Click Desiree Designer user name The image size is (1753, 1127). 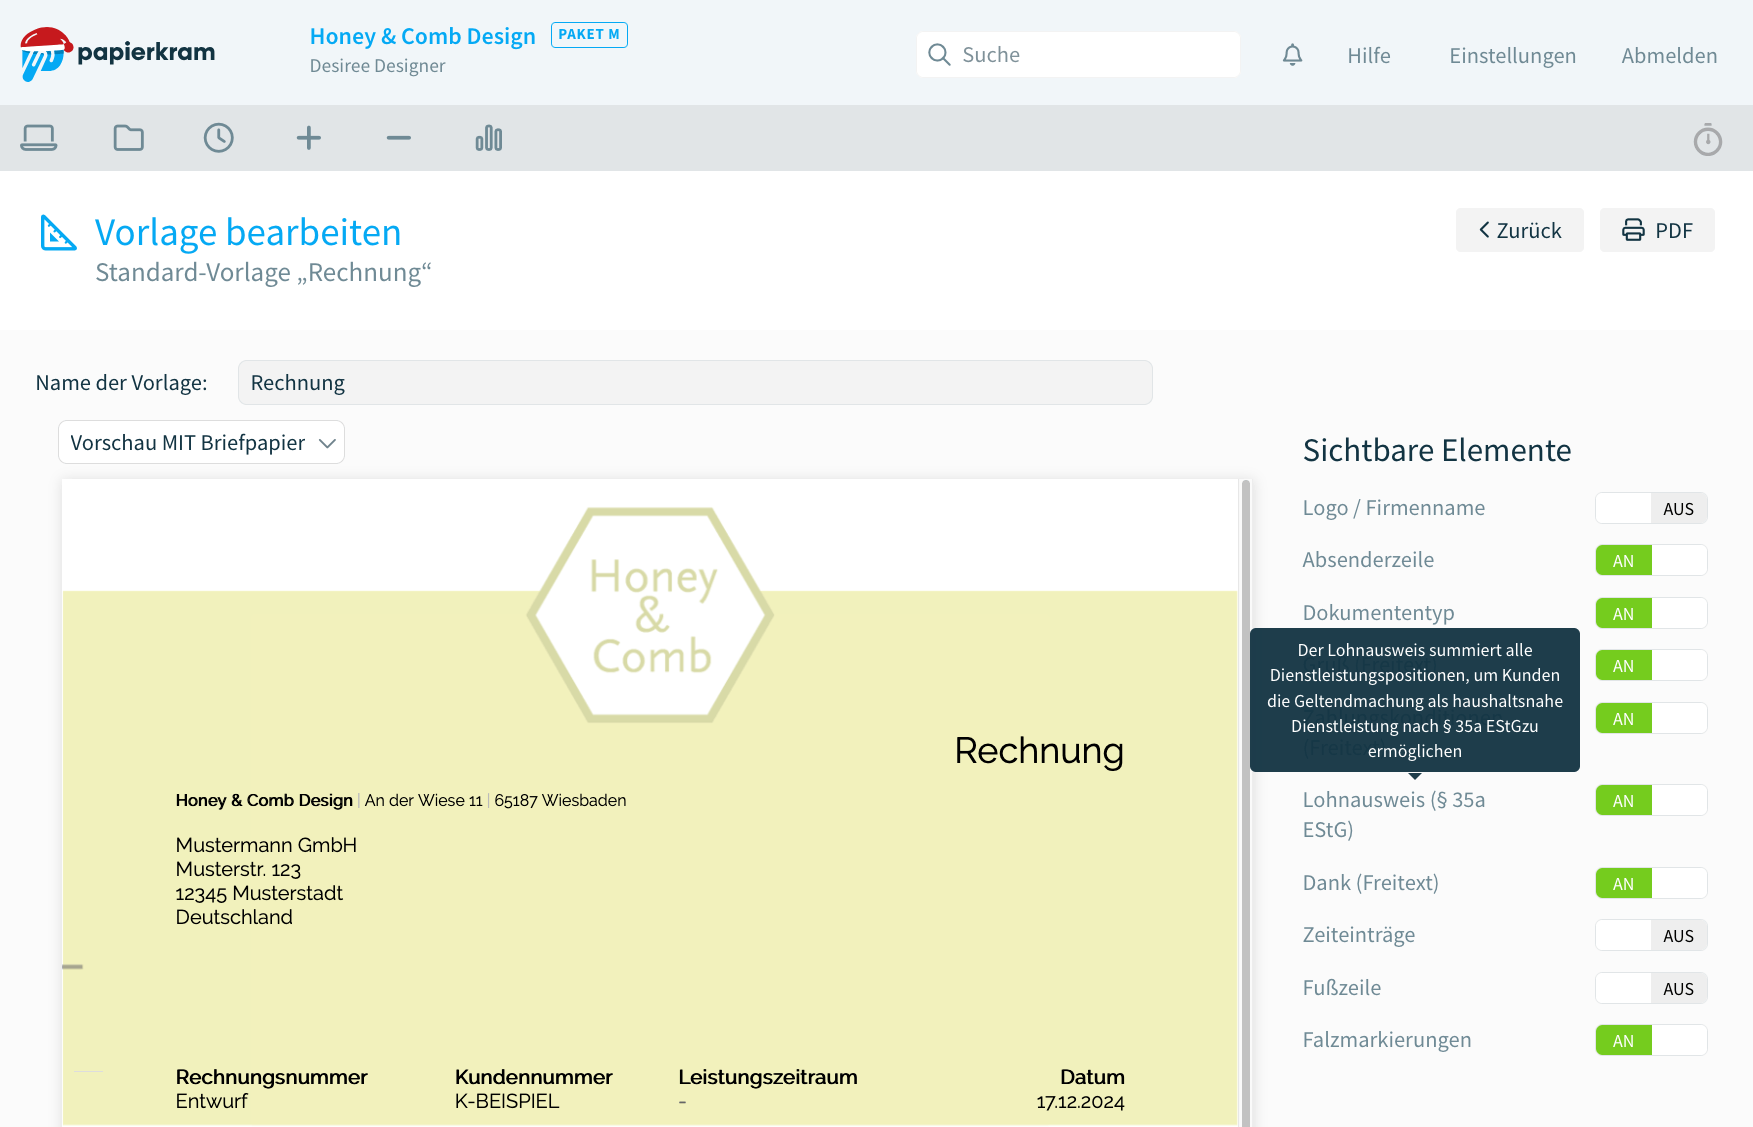click(377, 66)
